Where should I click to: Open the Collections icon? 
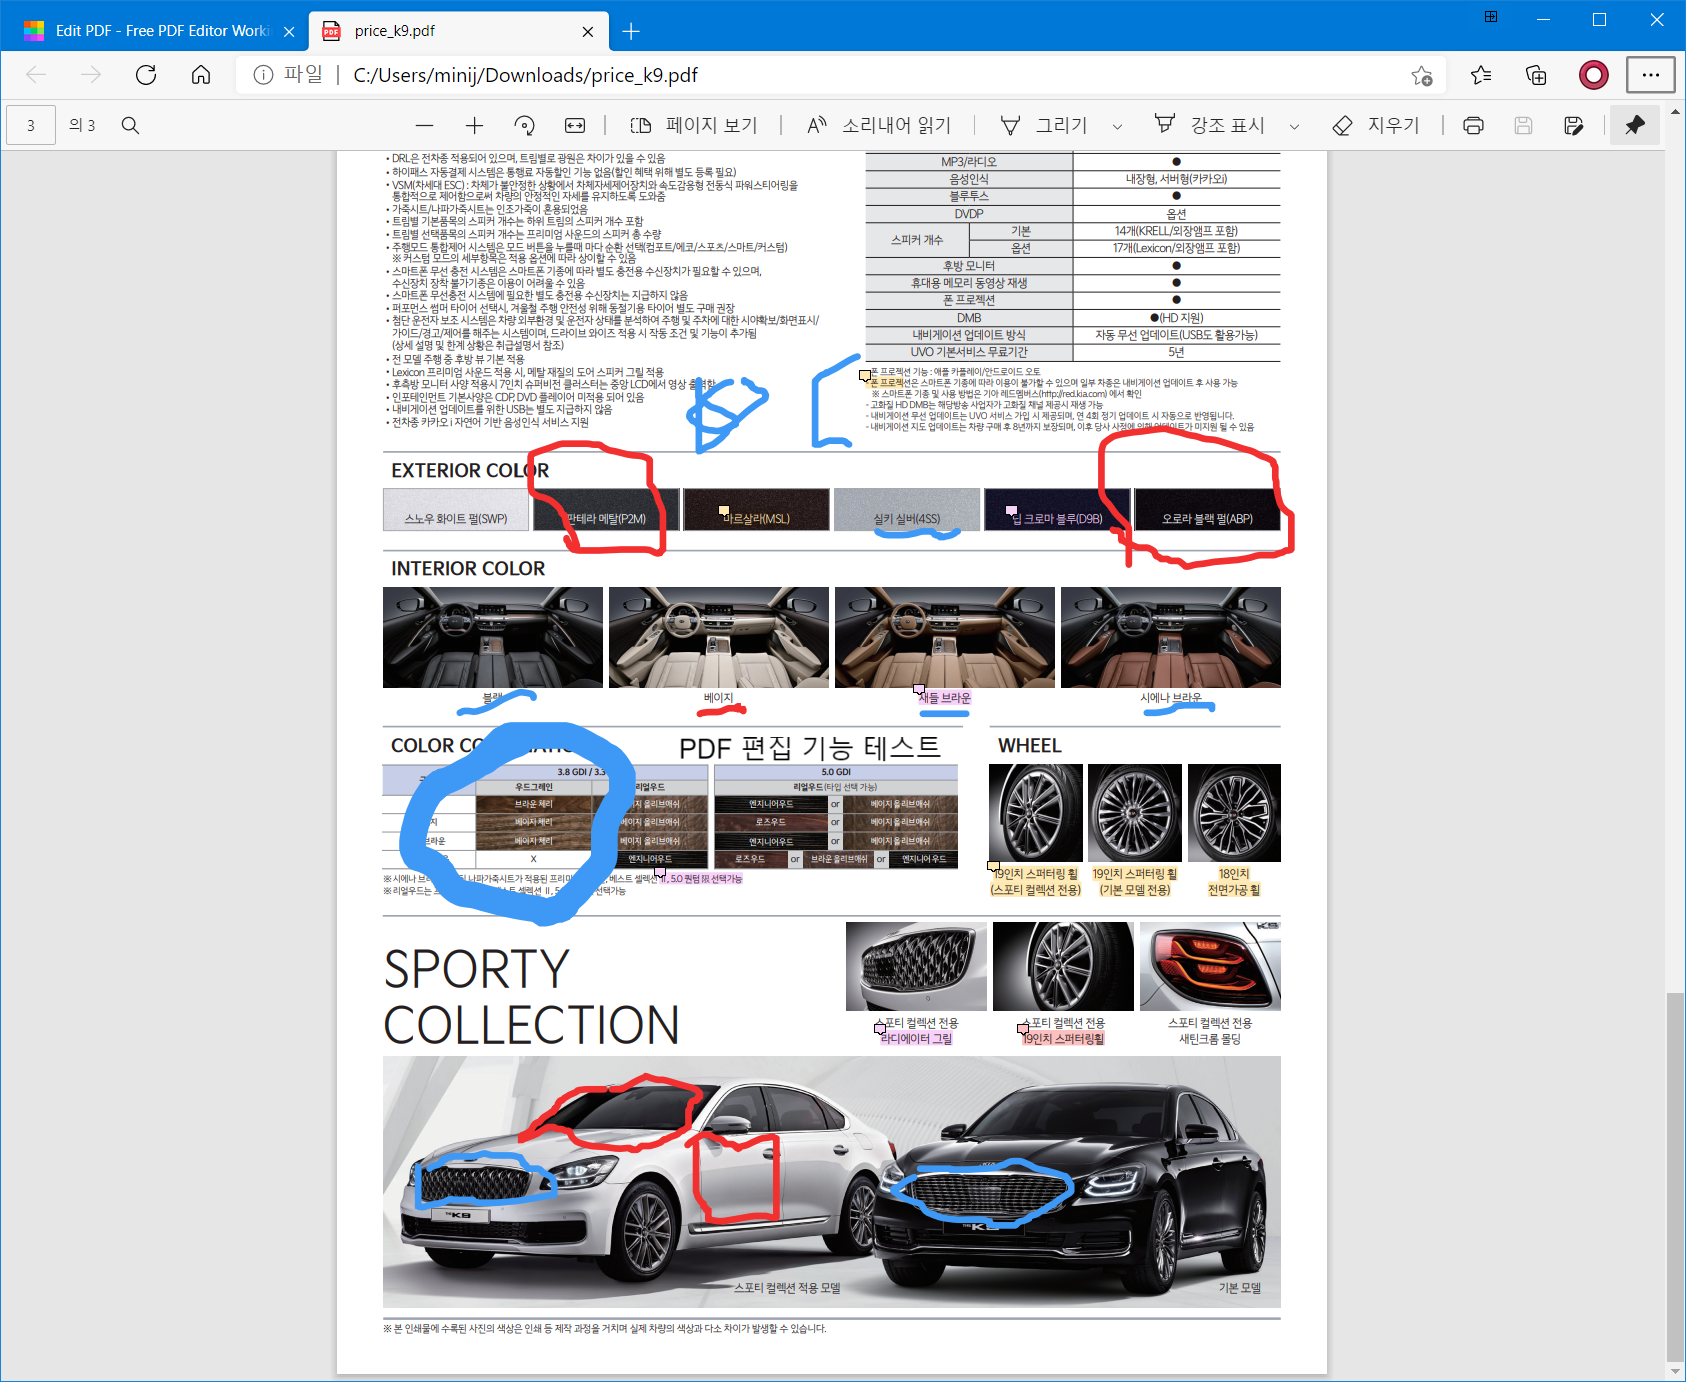click(1536, 75)
